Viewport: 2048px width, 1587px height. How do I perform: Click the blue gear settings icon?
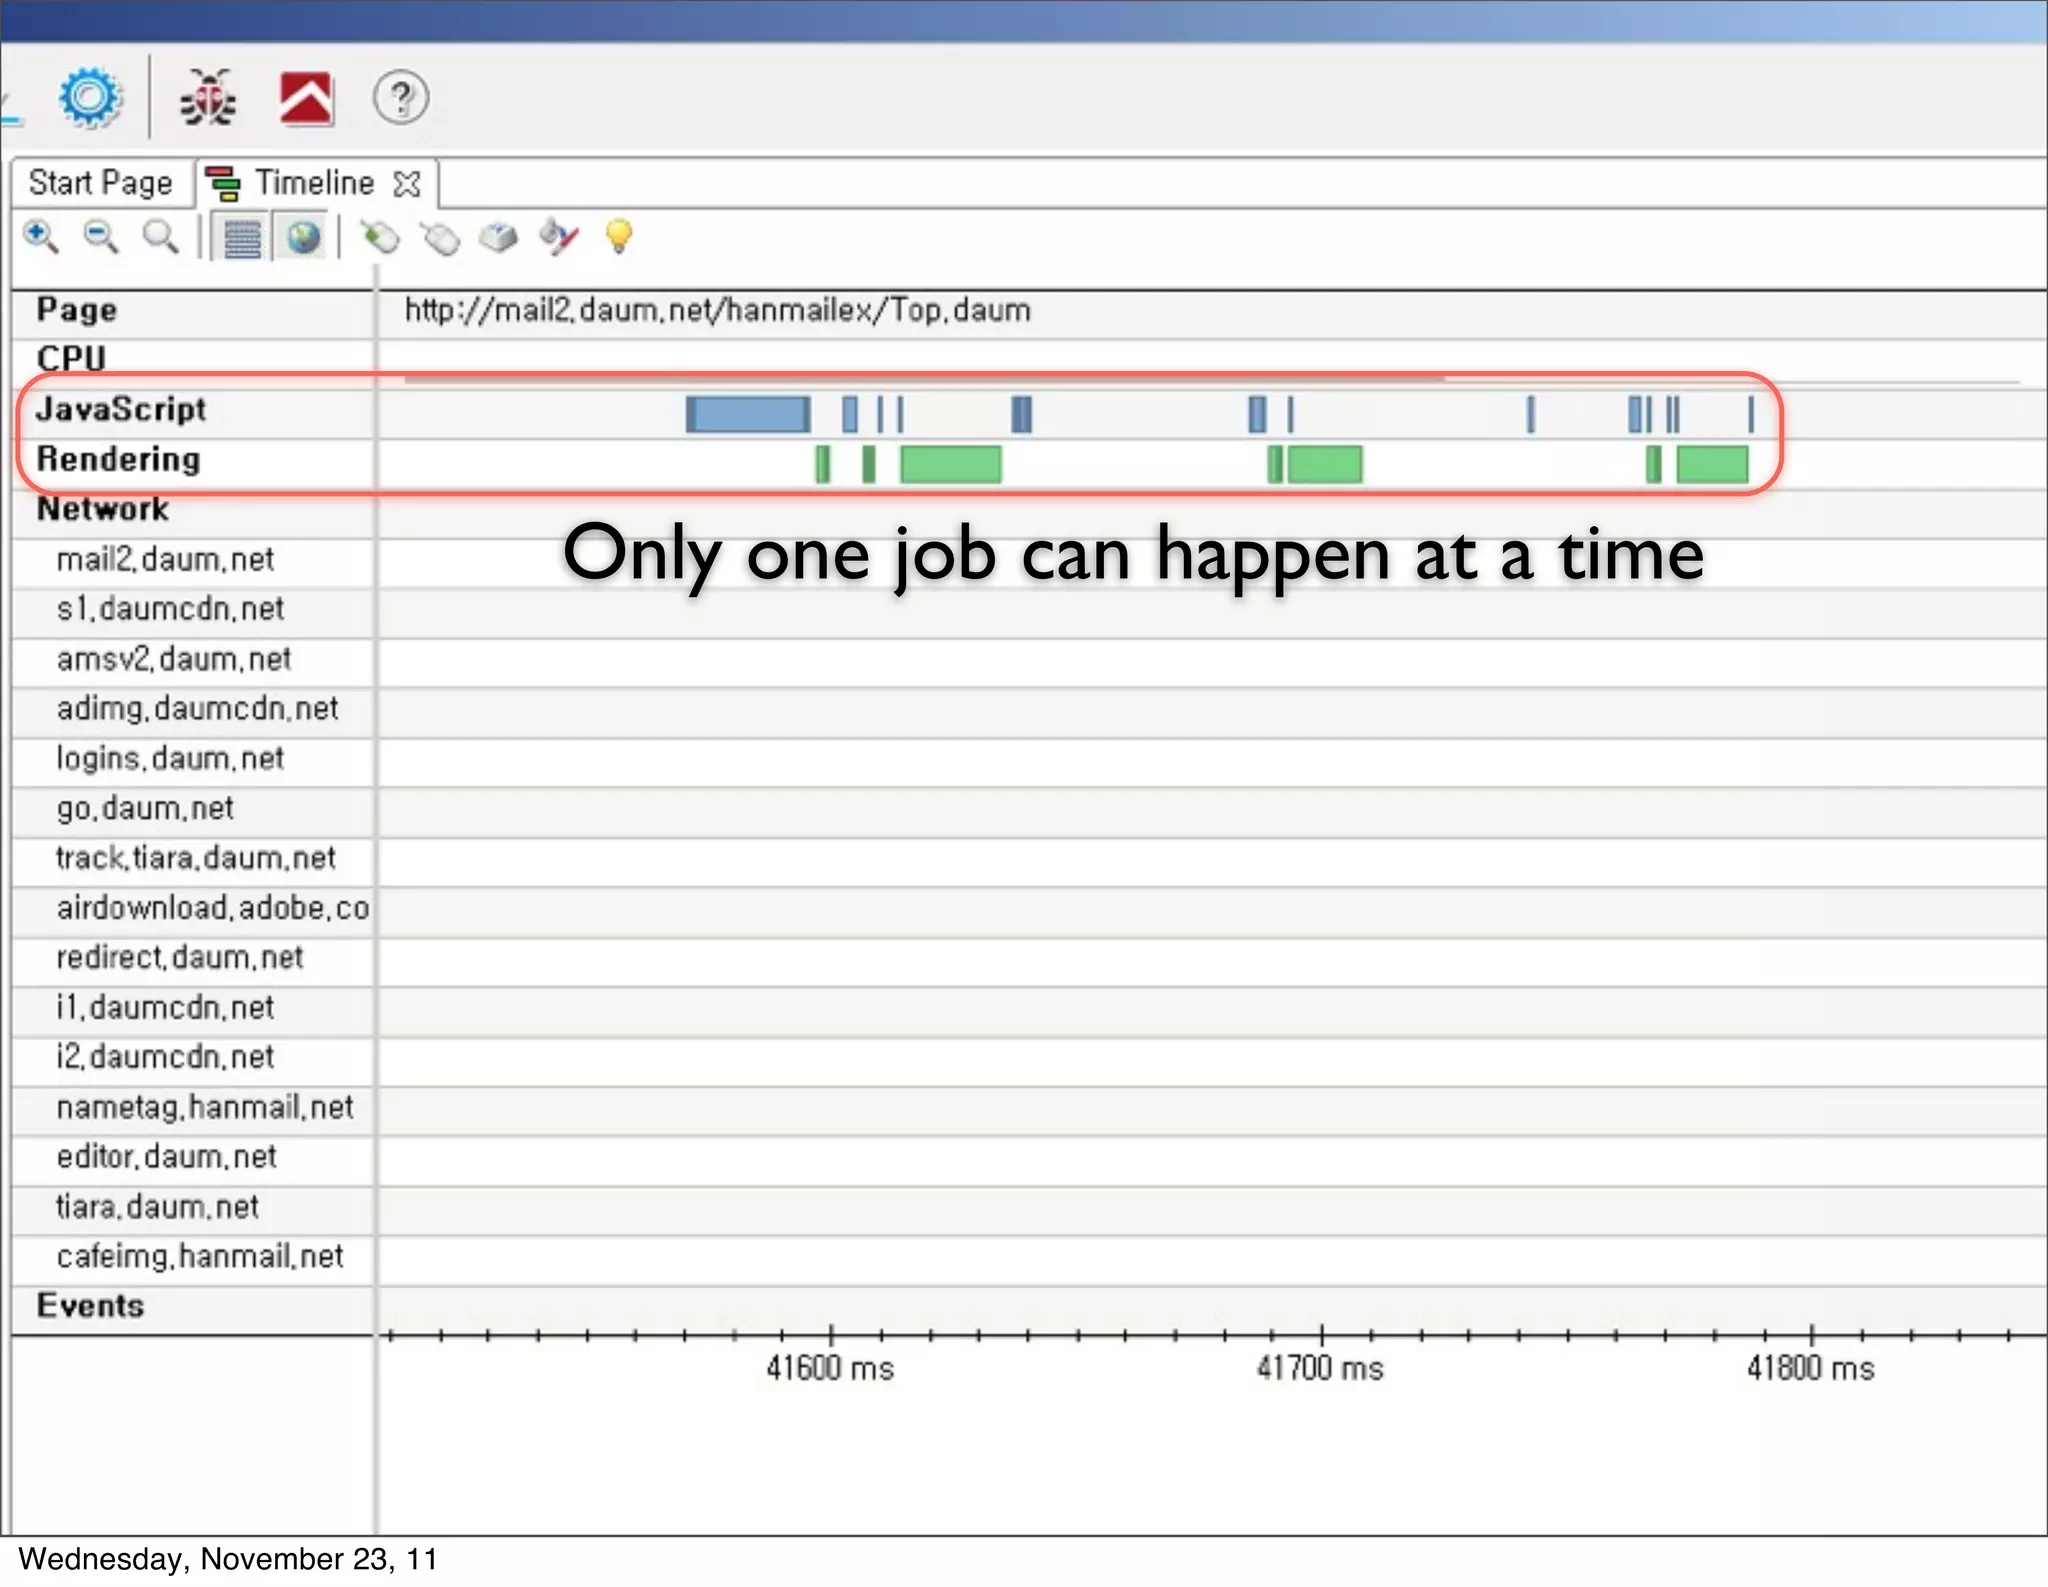point(90,98)
